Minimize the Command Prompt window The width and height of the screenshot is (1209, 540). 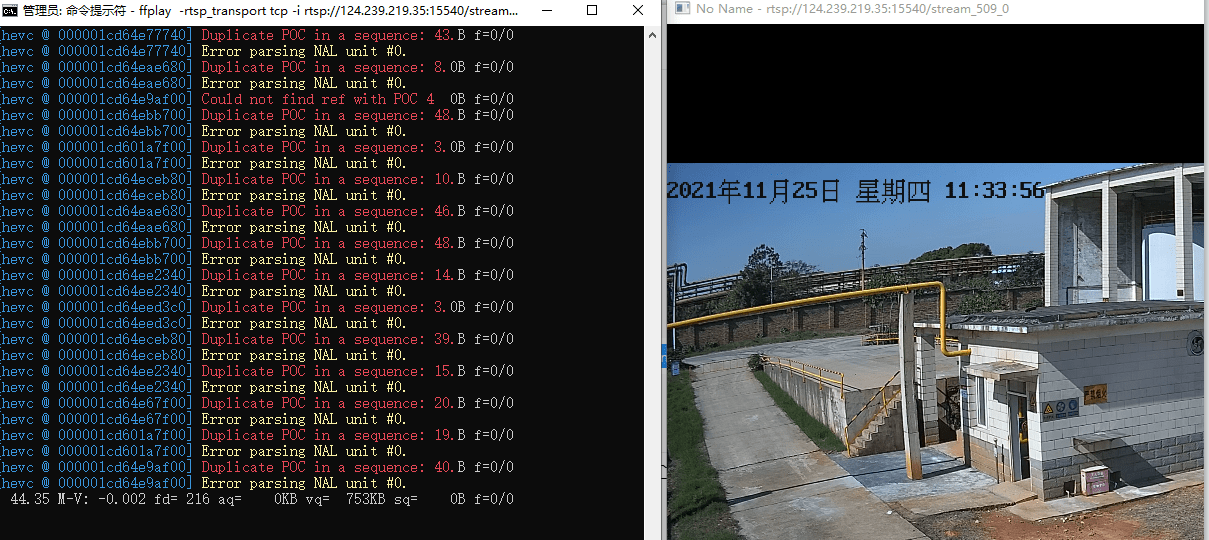click(x=545, y=11)
